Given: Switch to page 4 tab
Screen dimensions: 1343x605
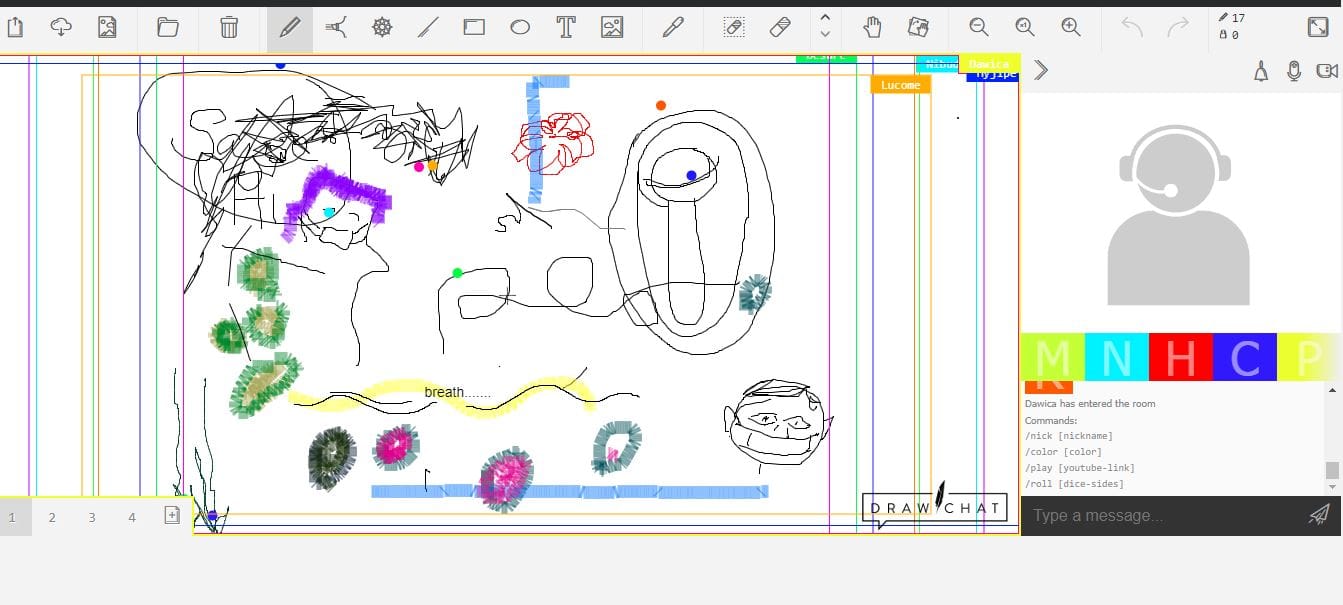Looking at the screenshot, I should tap(132, 517).
